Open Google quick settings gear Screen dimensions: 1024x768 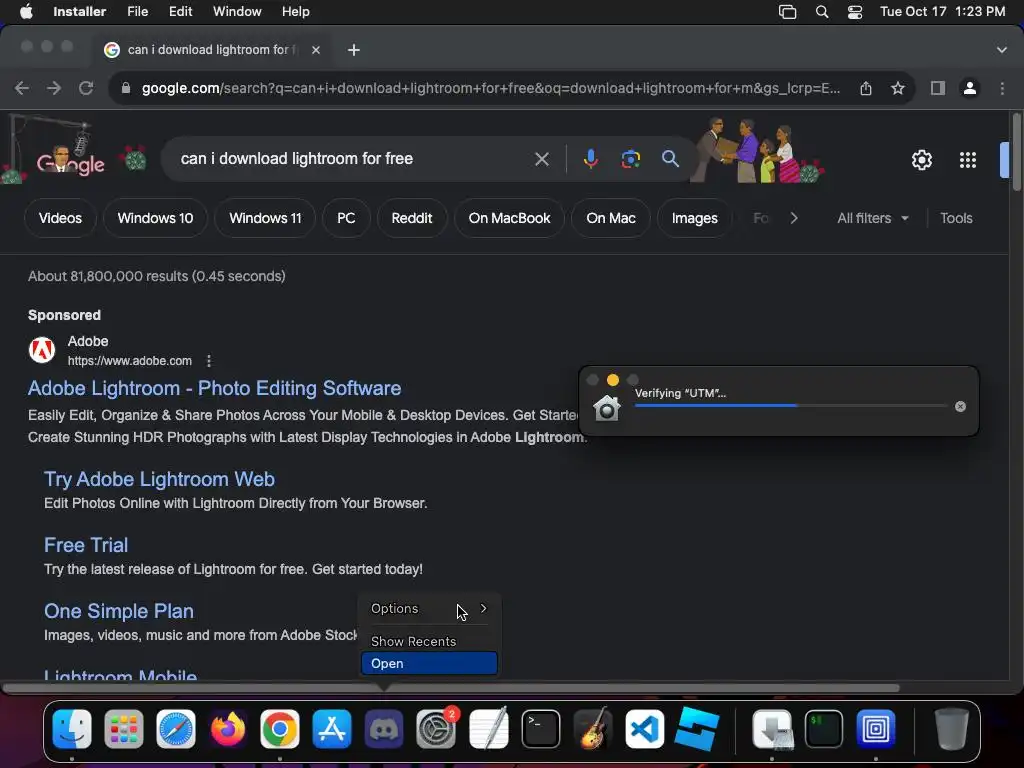point(921,160)
